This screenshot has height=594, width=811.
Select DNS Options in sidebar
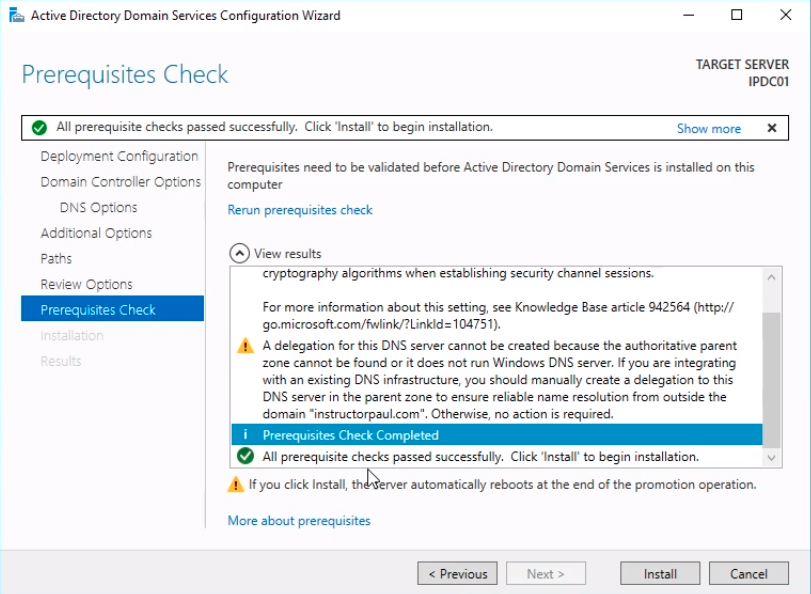[98, 207]
